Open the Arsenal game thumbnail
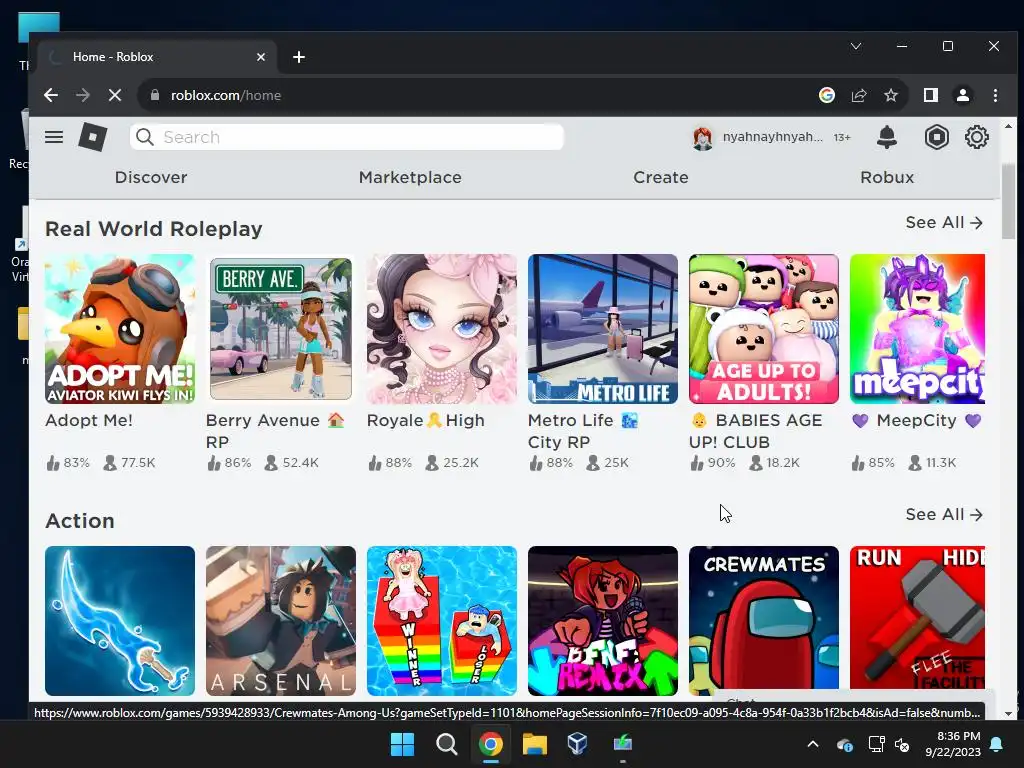 point(281,621)
